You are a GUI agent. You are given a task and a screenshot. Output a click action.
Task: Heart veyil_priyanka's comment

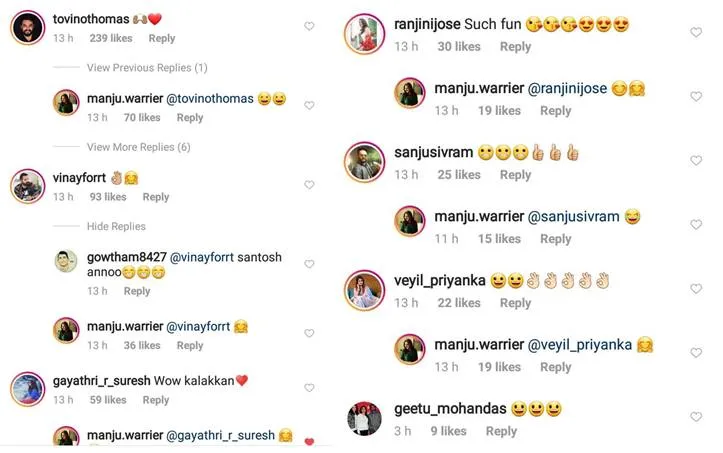tap(696, 289)
